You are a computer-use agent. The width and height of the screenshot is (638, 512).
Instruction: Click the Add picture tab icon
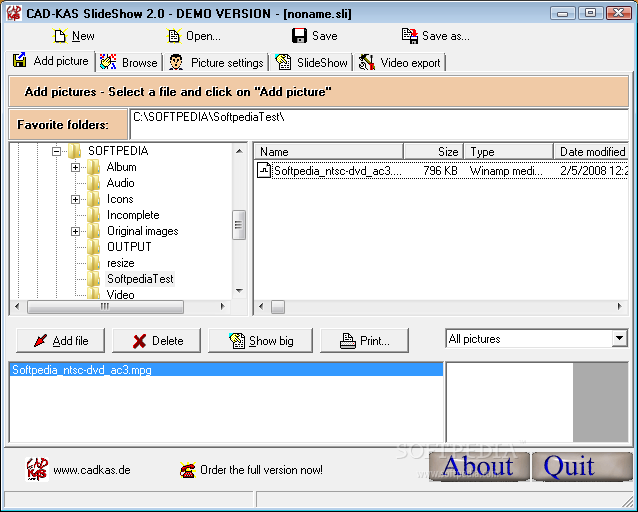coord(20,60)
